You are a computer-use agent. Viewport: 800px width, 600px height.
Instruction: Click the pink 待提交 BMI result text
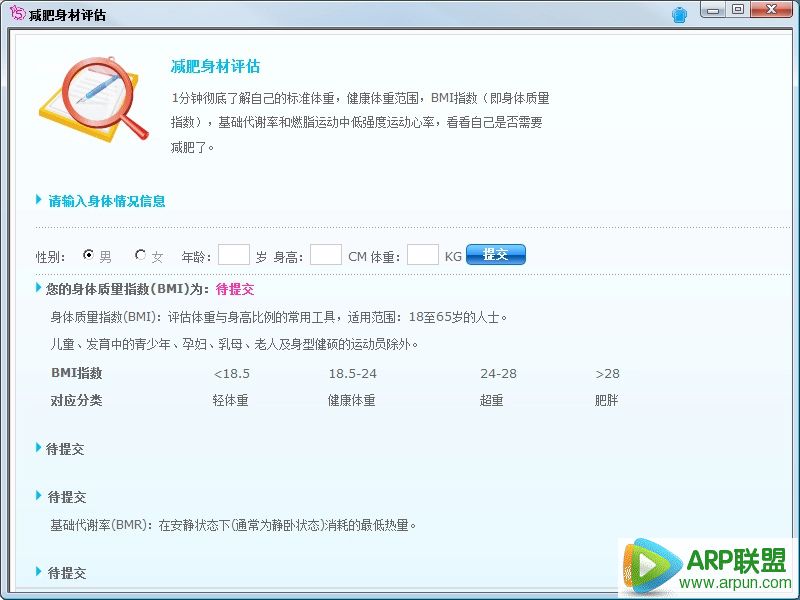tap(235, 289)
